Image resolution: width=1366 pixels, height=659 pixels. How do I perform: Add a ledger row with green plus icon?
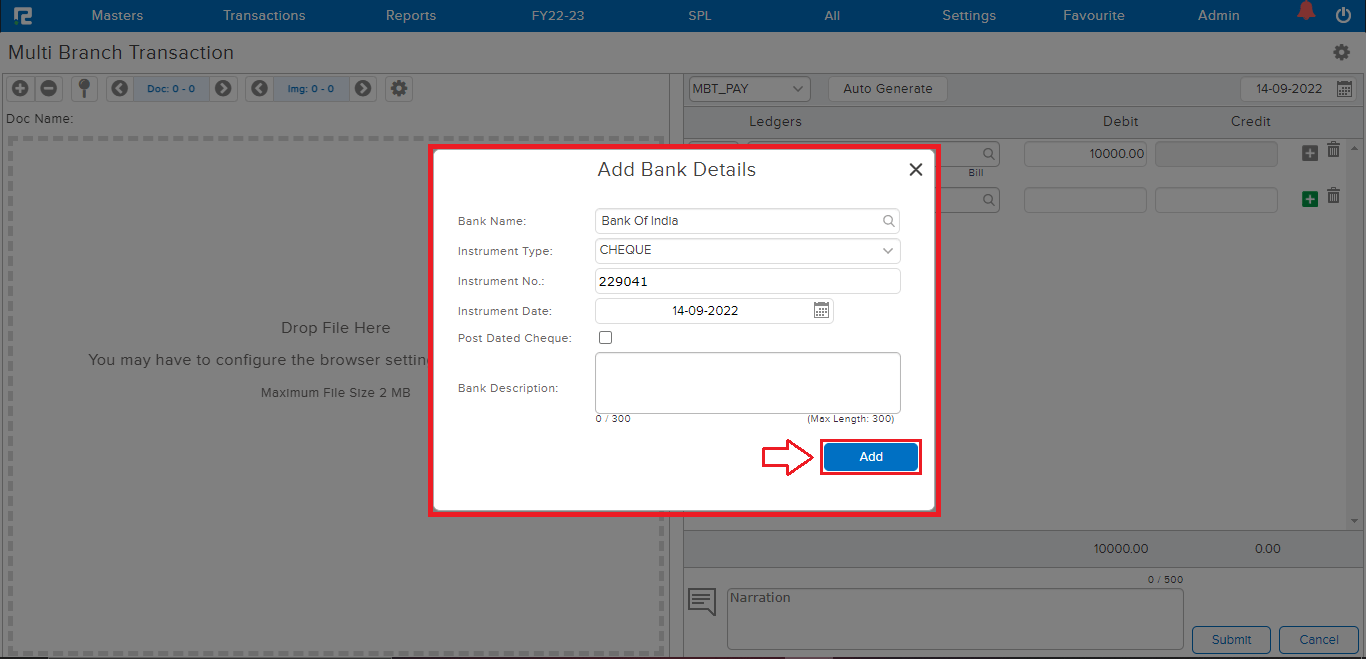click(1310, 199)
